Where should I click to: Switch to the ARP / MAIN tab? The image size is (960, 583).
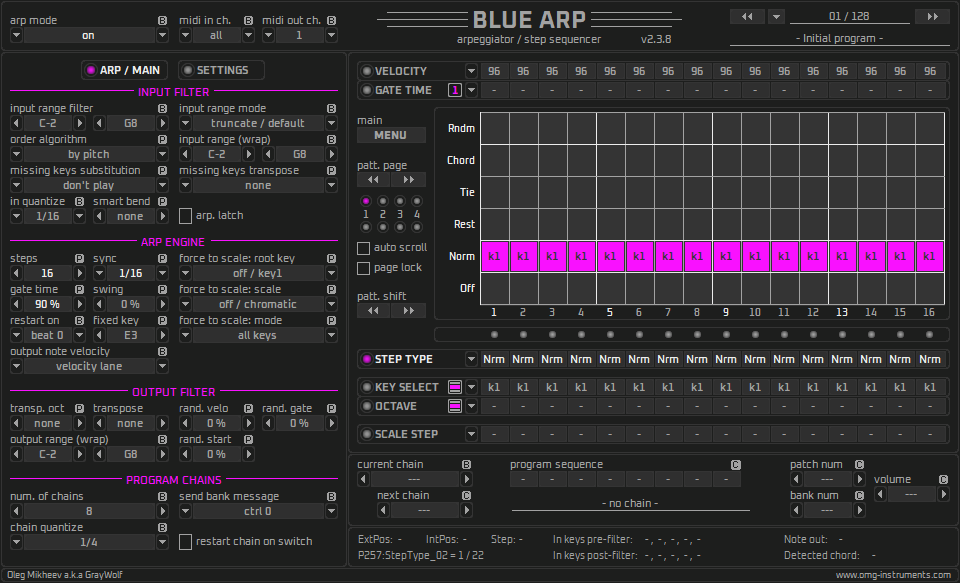coord(123,70)
